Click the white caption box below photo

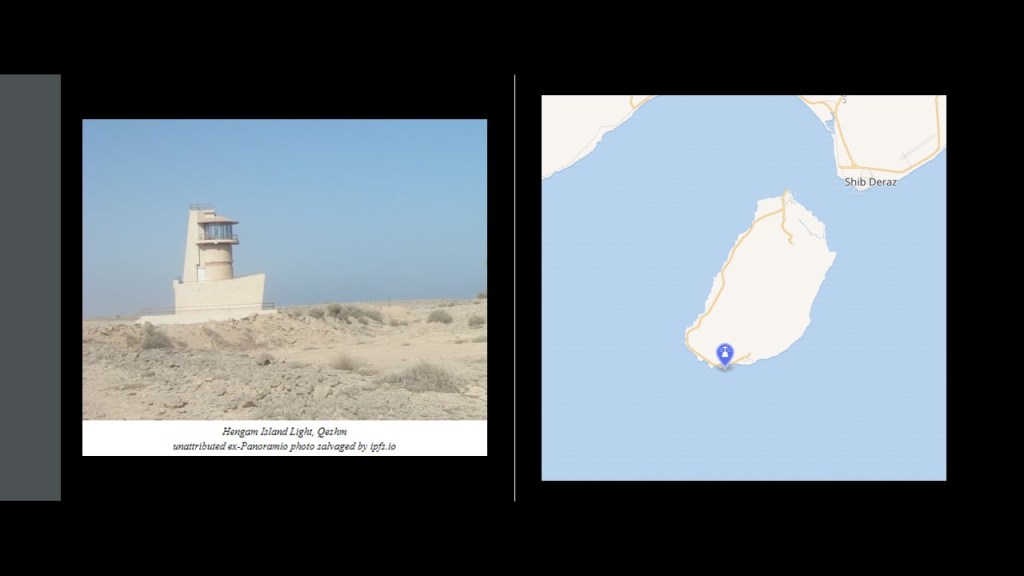tap(284, 438)
